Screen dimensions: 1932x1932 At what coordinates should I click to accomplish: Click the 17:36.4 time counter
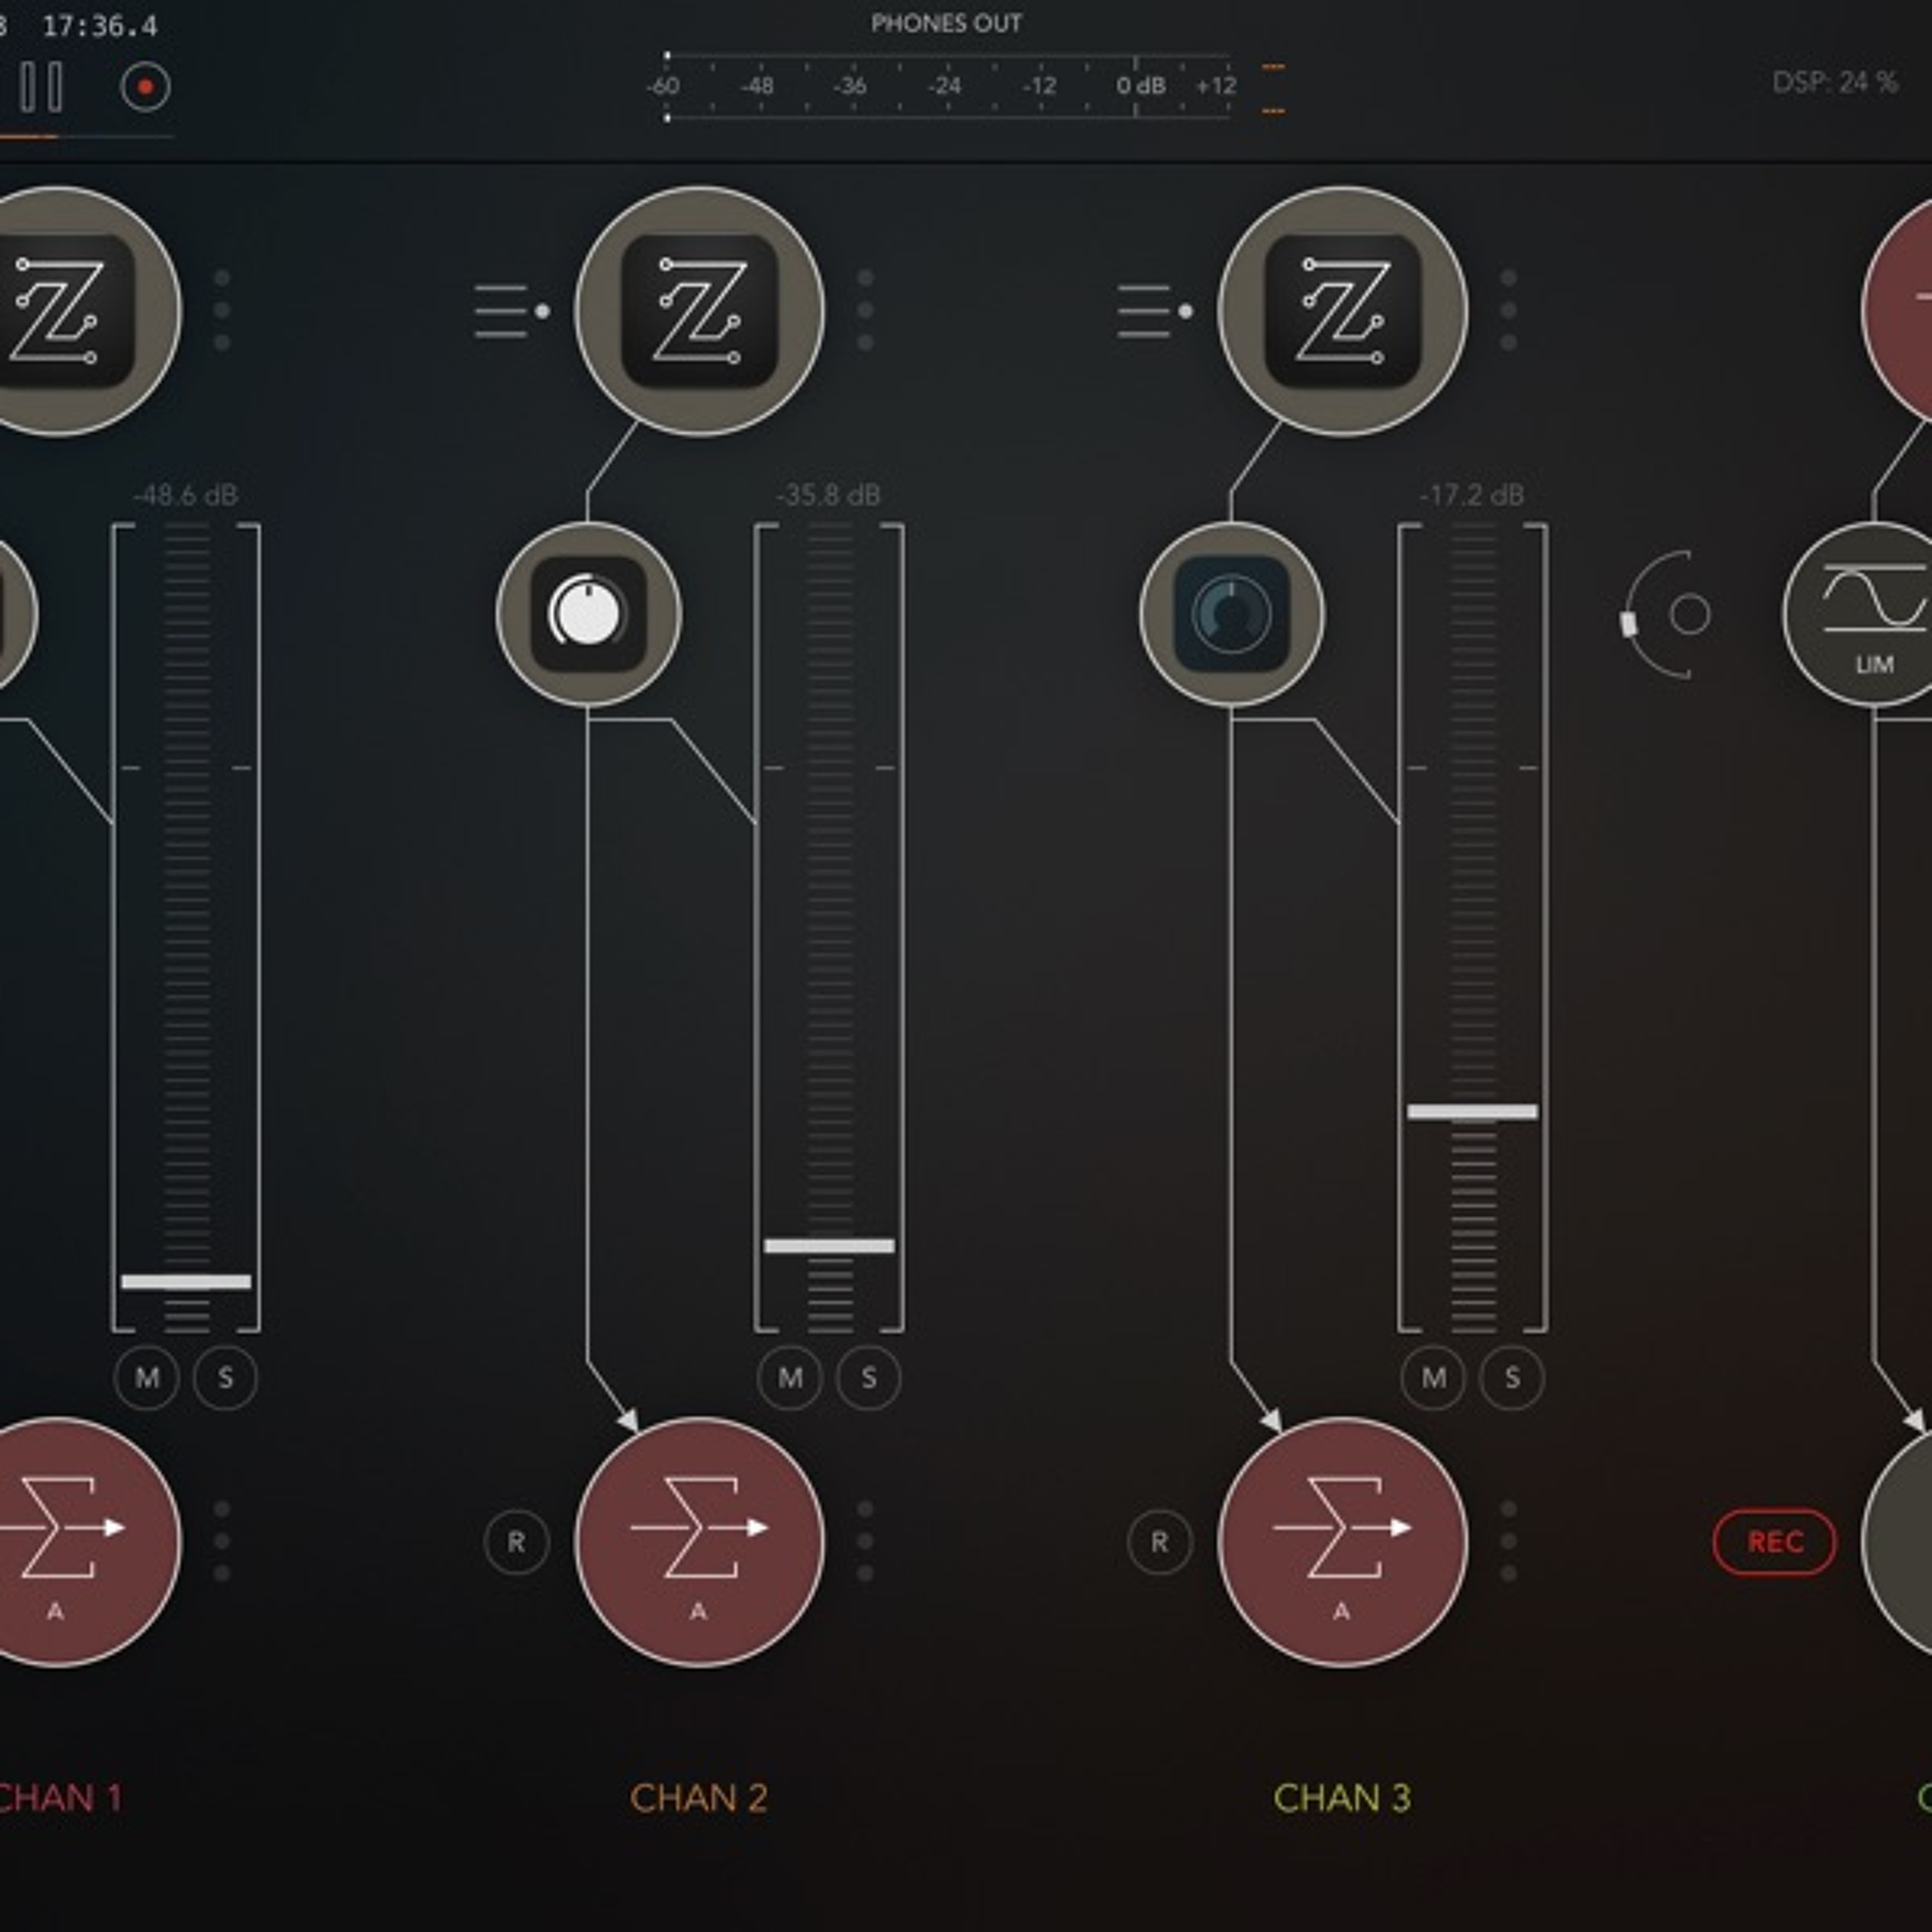100,26
